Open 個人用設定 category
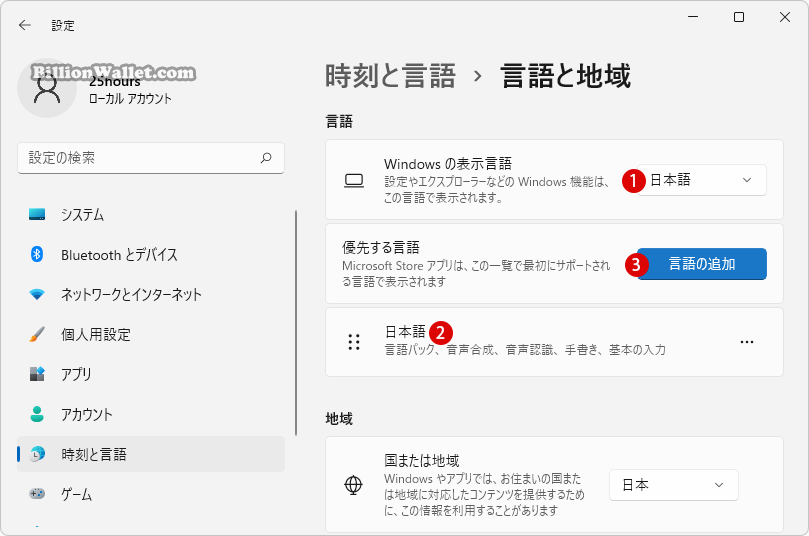809x536 pixels. tap(151, 334)
